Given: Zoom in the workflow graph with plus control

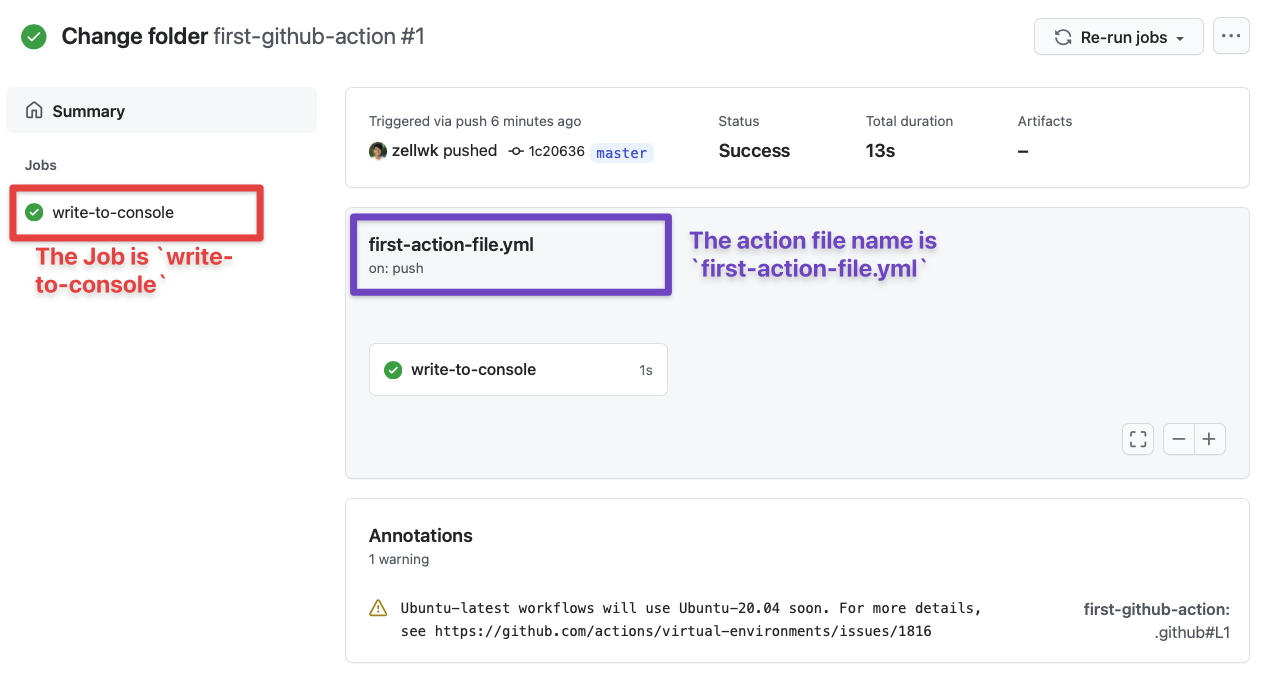Looking at the screenshot, I should tap(1210, 439).
